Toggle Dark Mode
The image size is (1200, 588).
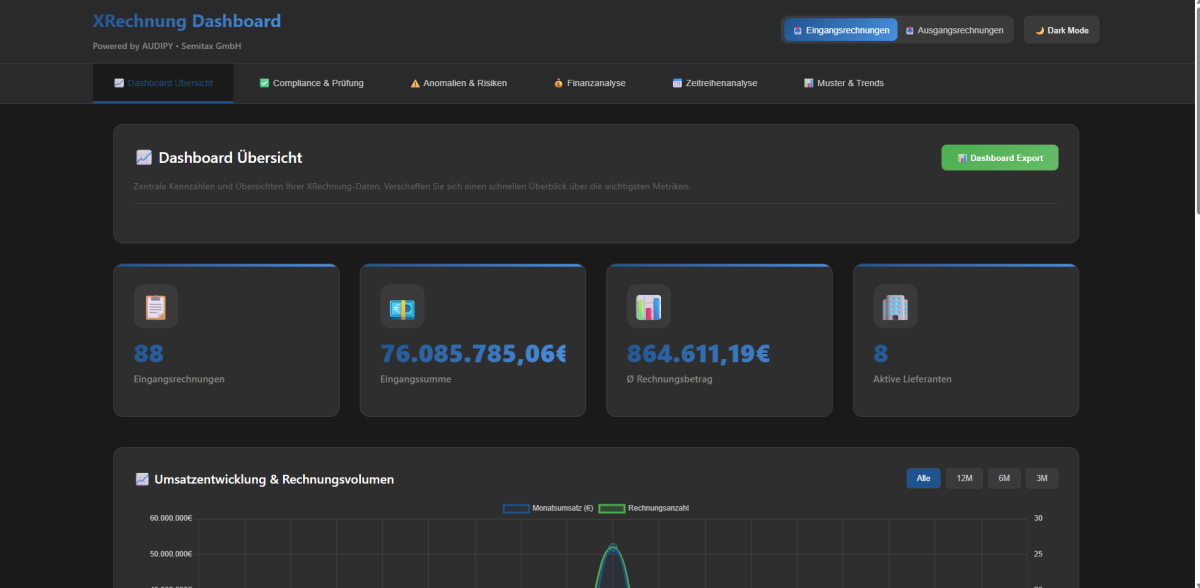point(1061,30)
